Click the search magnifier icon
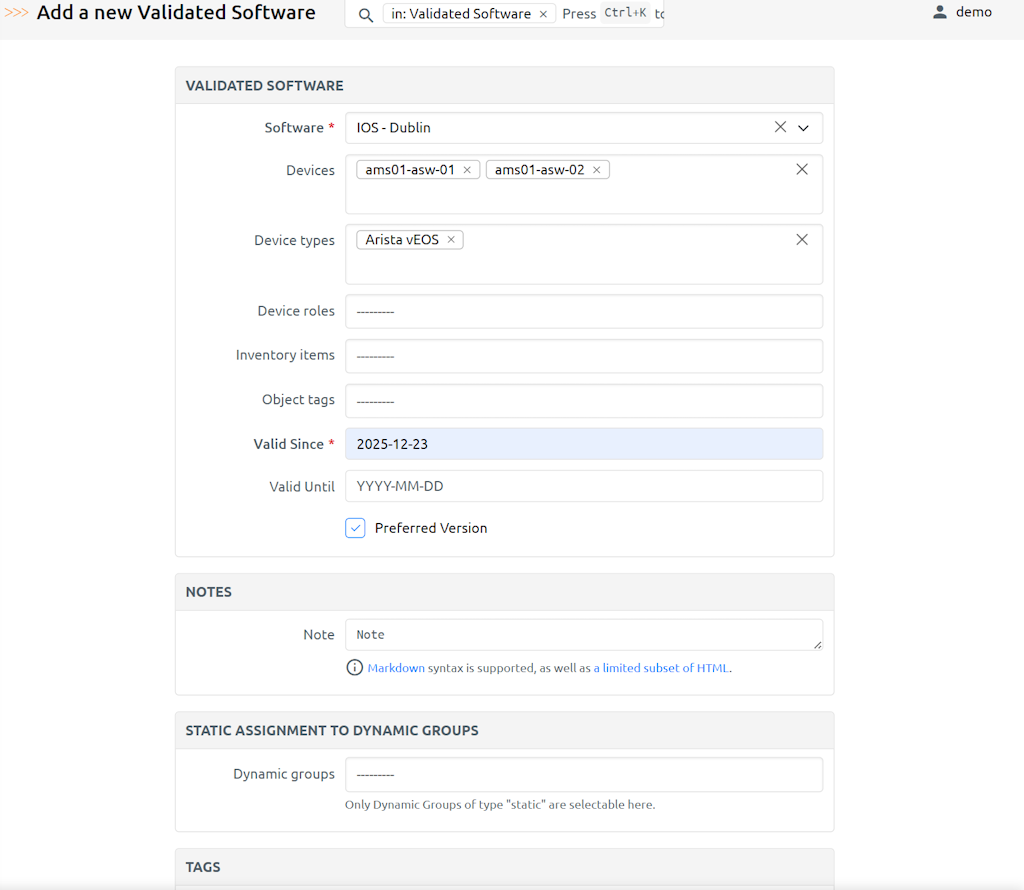This screenshot has width=1024, height=890. (x=366, y=15)
